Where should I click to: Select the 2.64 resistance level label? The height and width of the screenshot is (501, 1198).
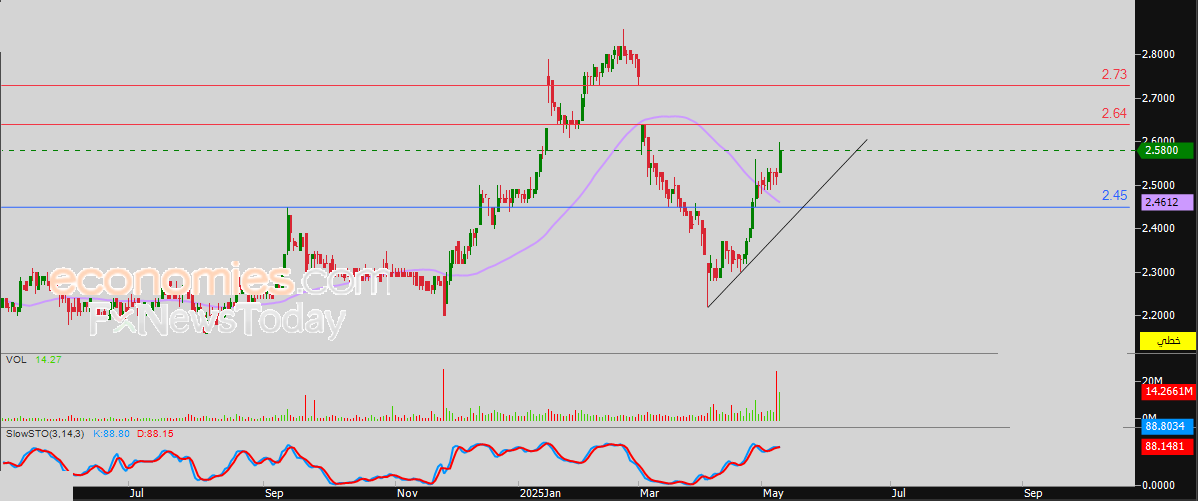click(x=1114, y=114)
